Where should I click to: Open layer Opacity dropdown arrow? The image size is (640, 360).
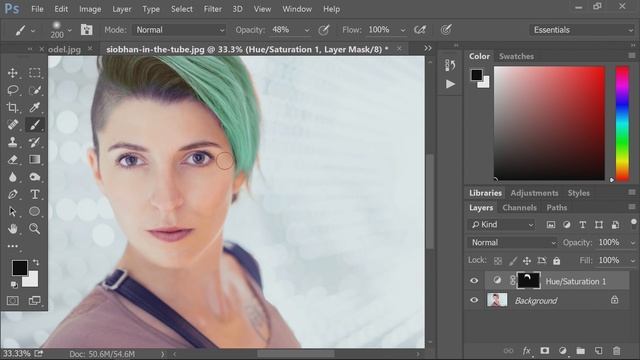(x=633, y=243)
